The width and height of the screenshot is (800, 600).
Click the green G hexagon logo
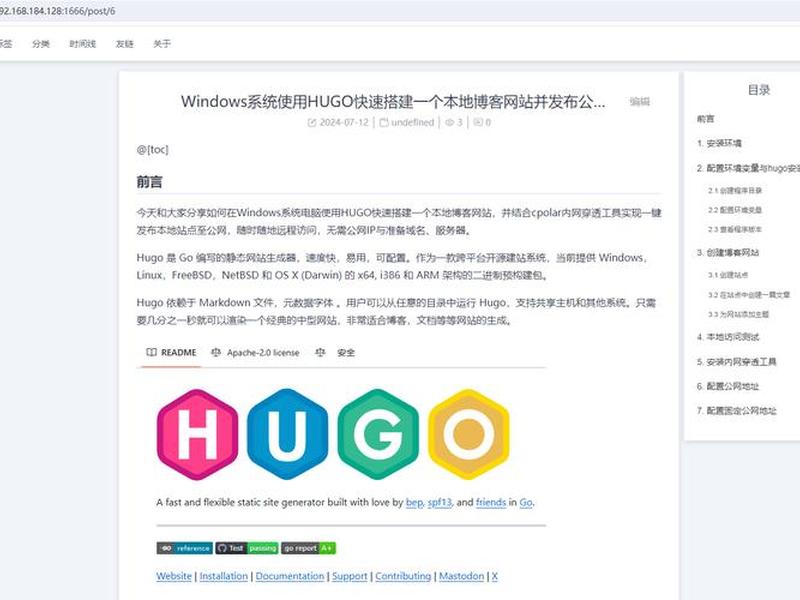(378, 435)
